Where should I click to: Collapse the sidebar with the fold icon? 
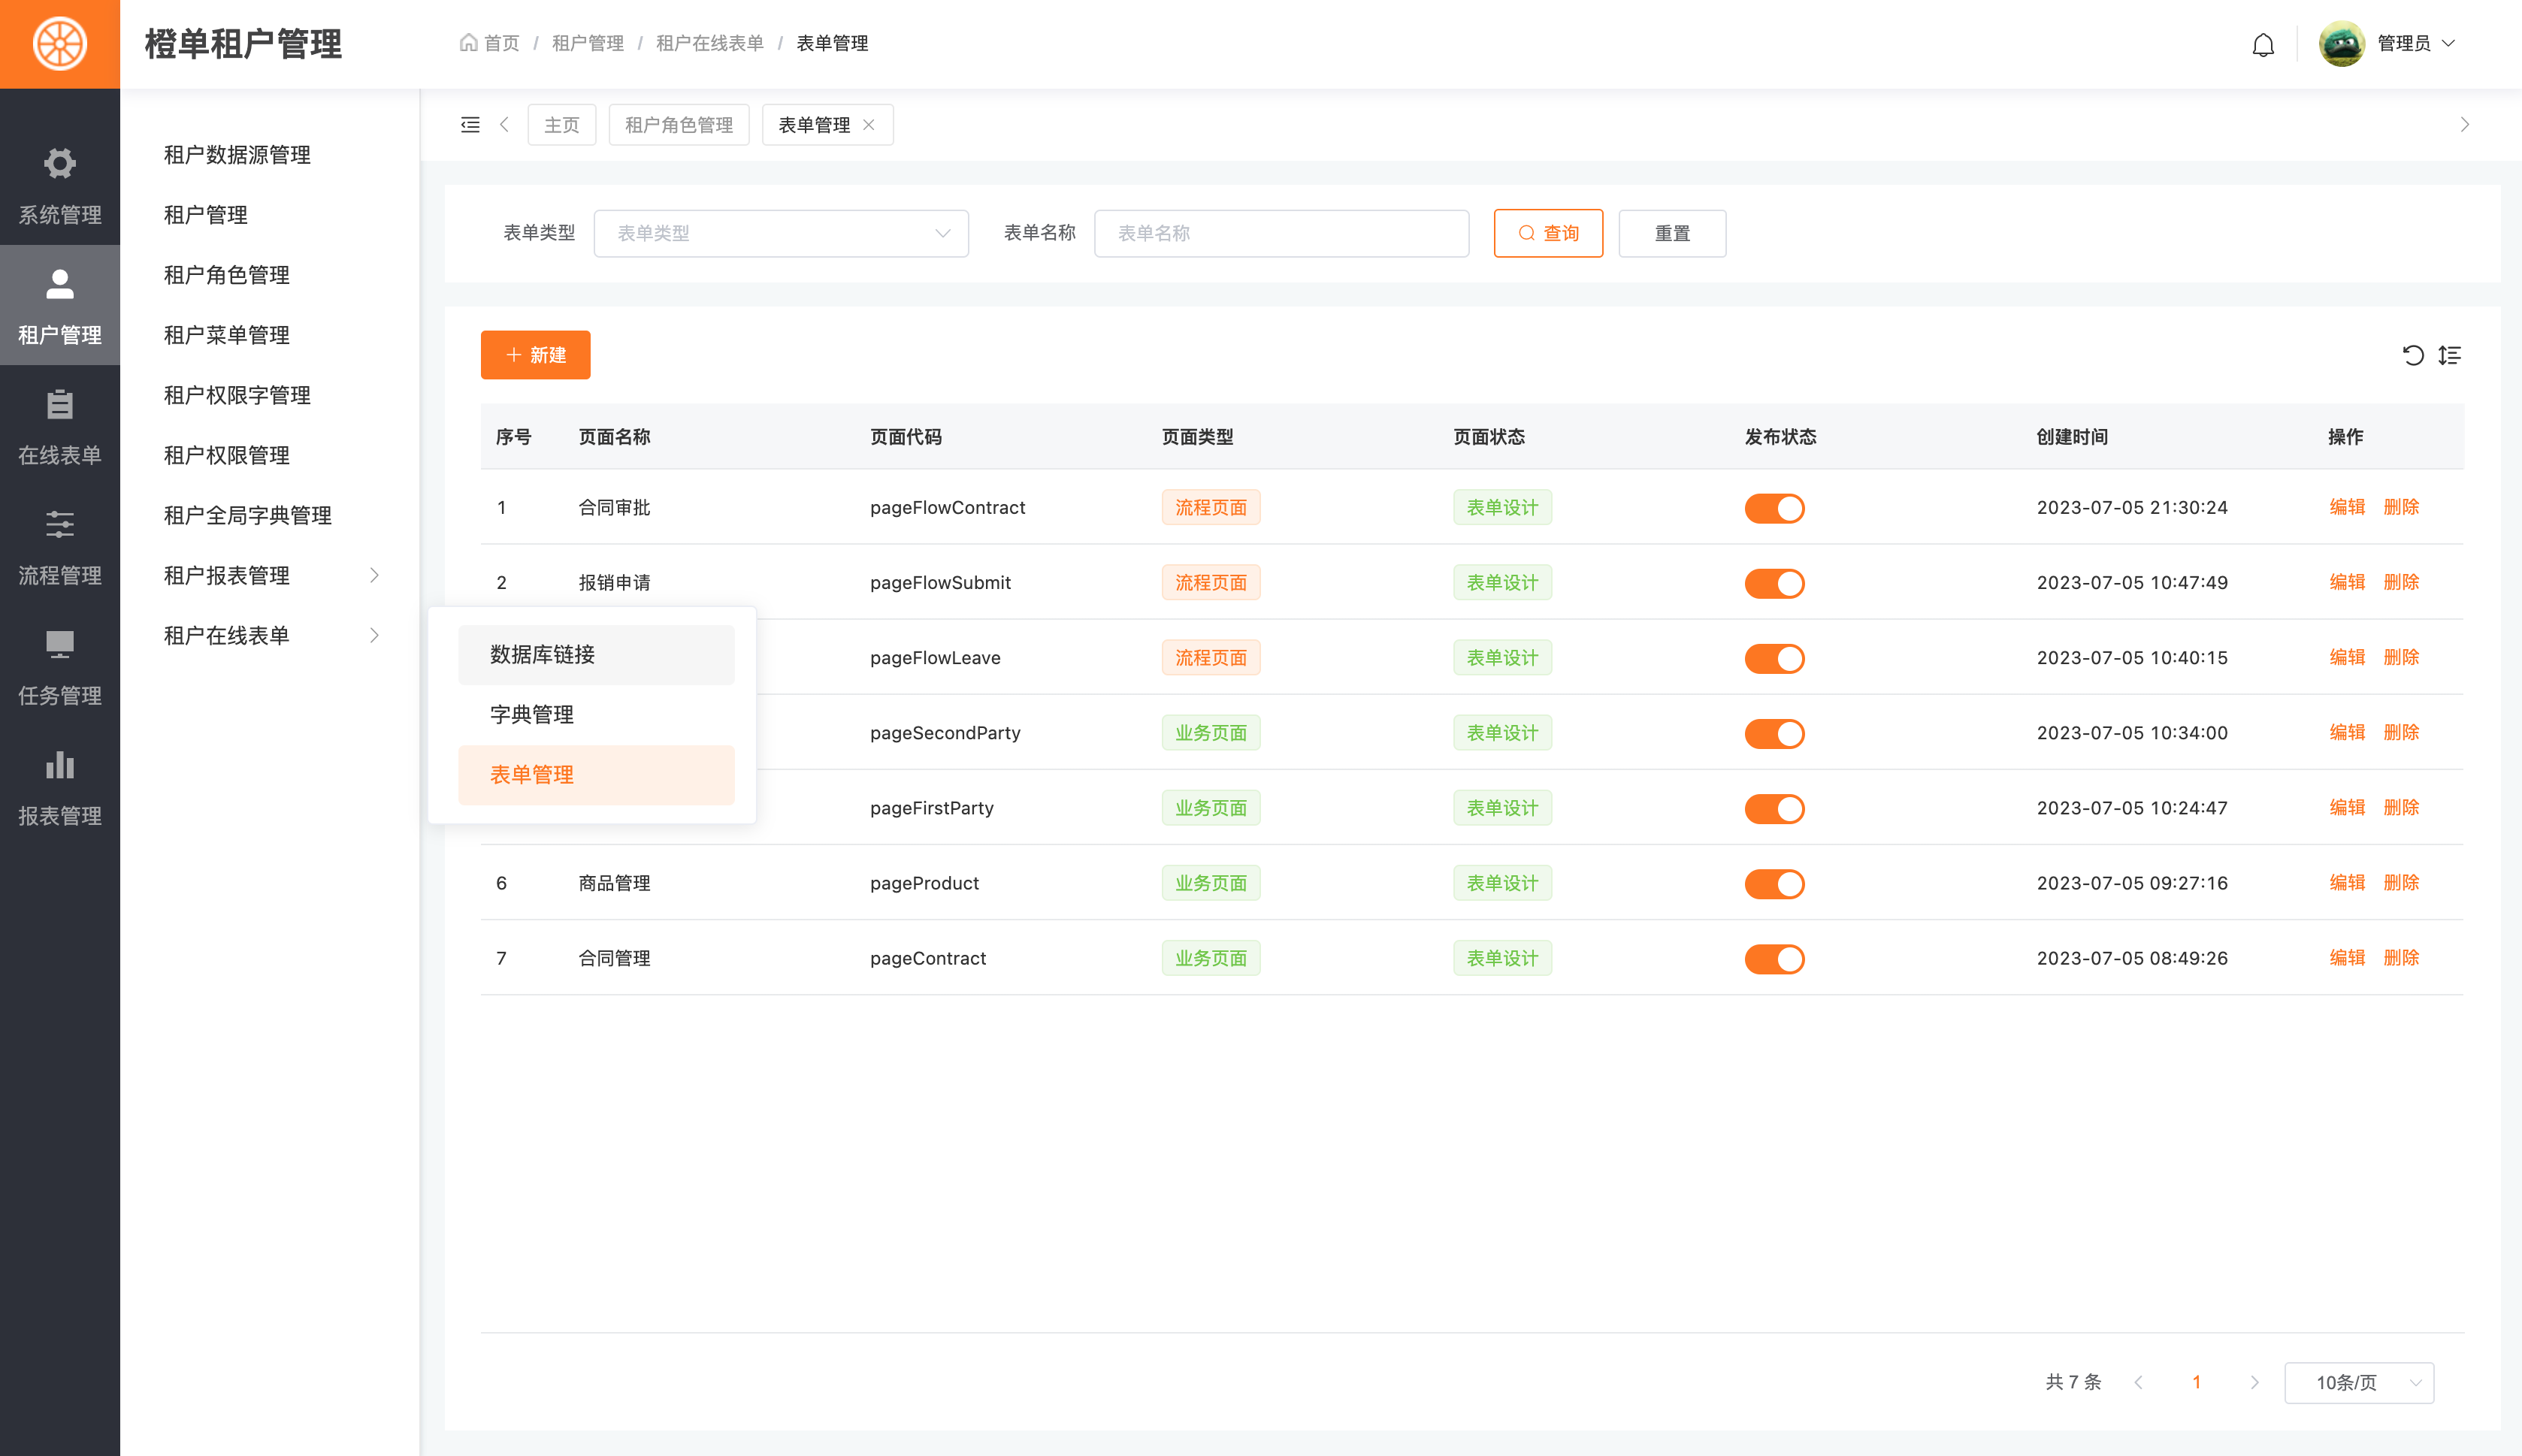coord(470,125)
